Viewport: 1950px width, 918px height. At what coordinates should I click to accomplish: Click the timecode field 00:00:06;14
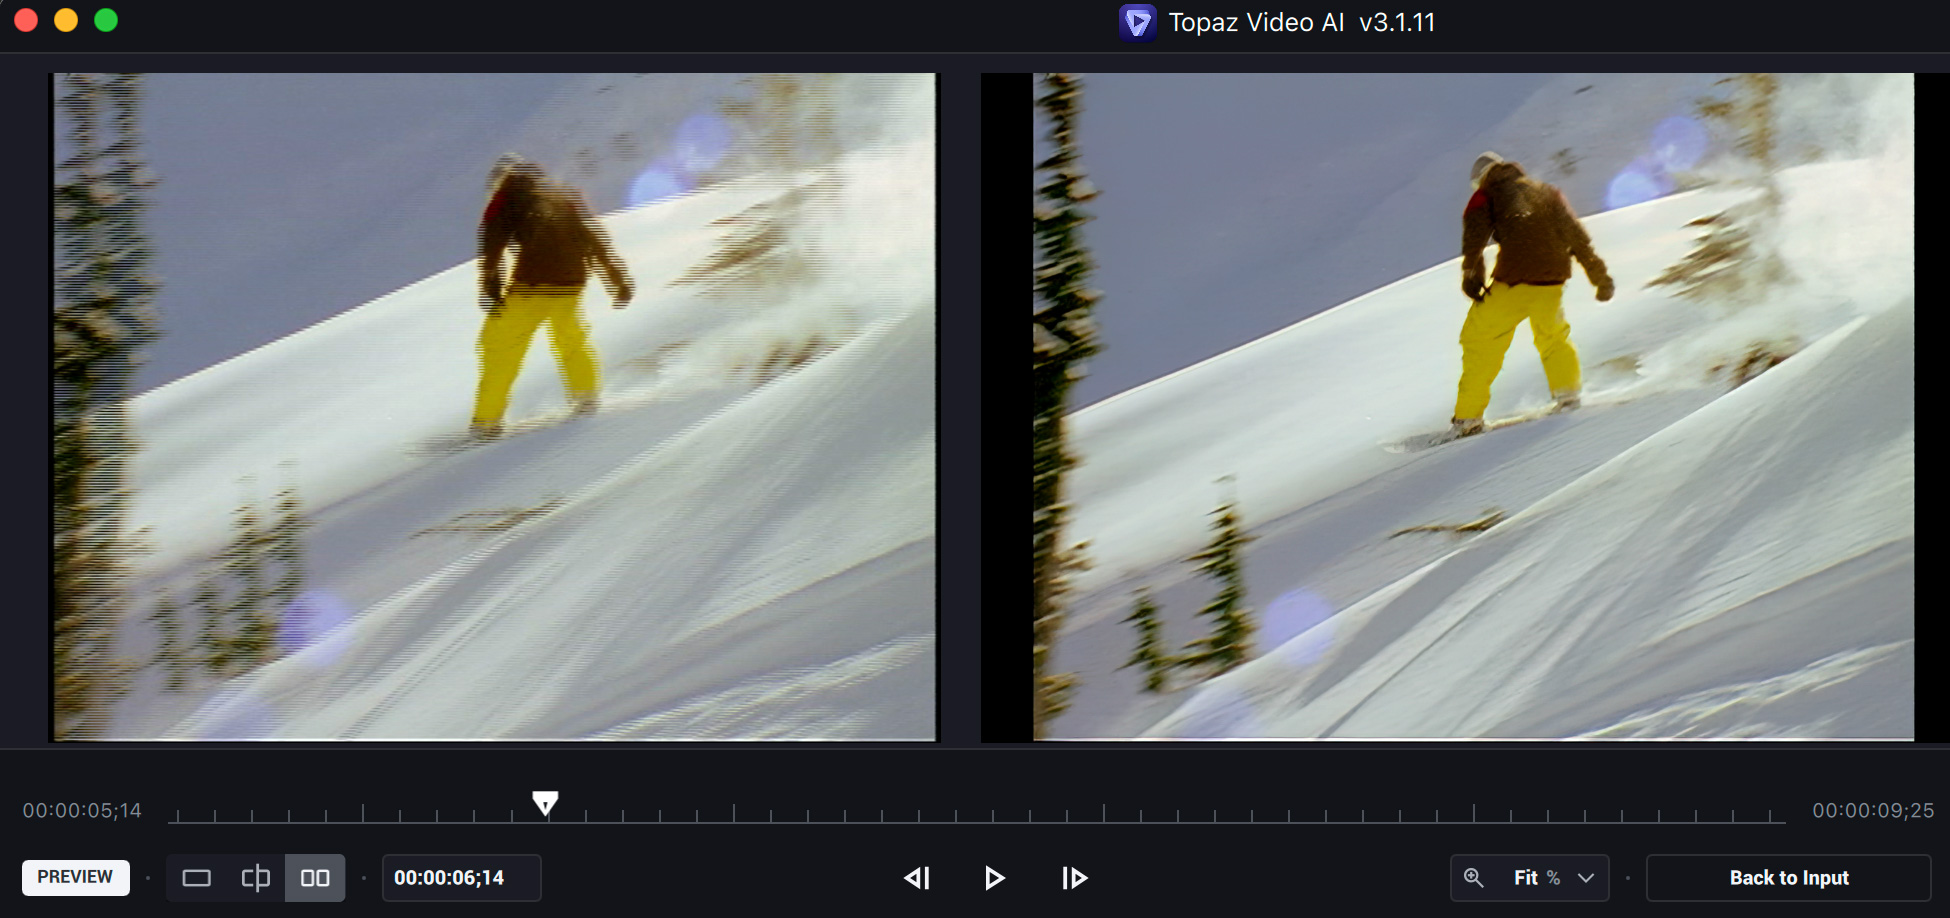pos(462,878)
